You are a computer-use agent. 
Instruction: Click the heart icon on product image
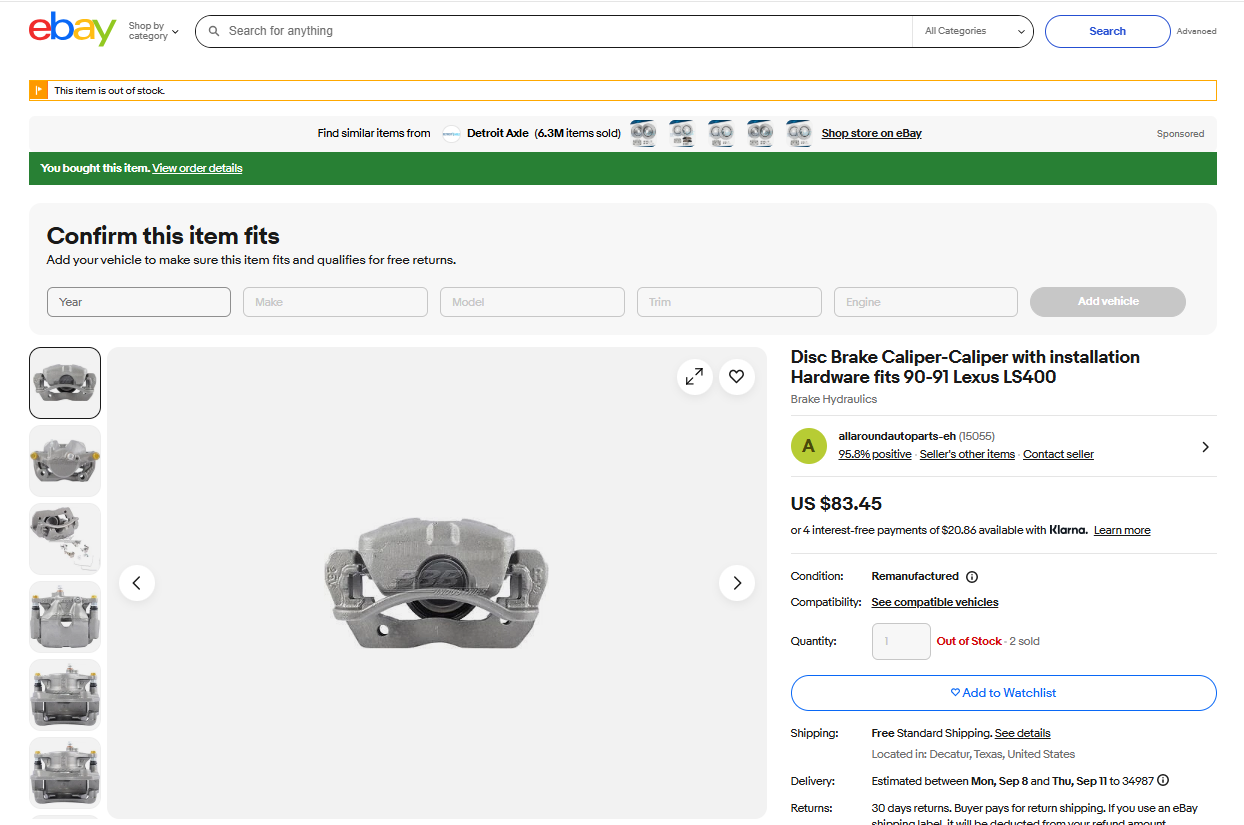coord(737,377)
